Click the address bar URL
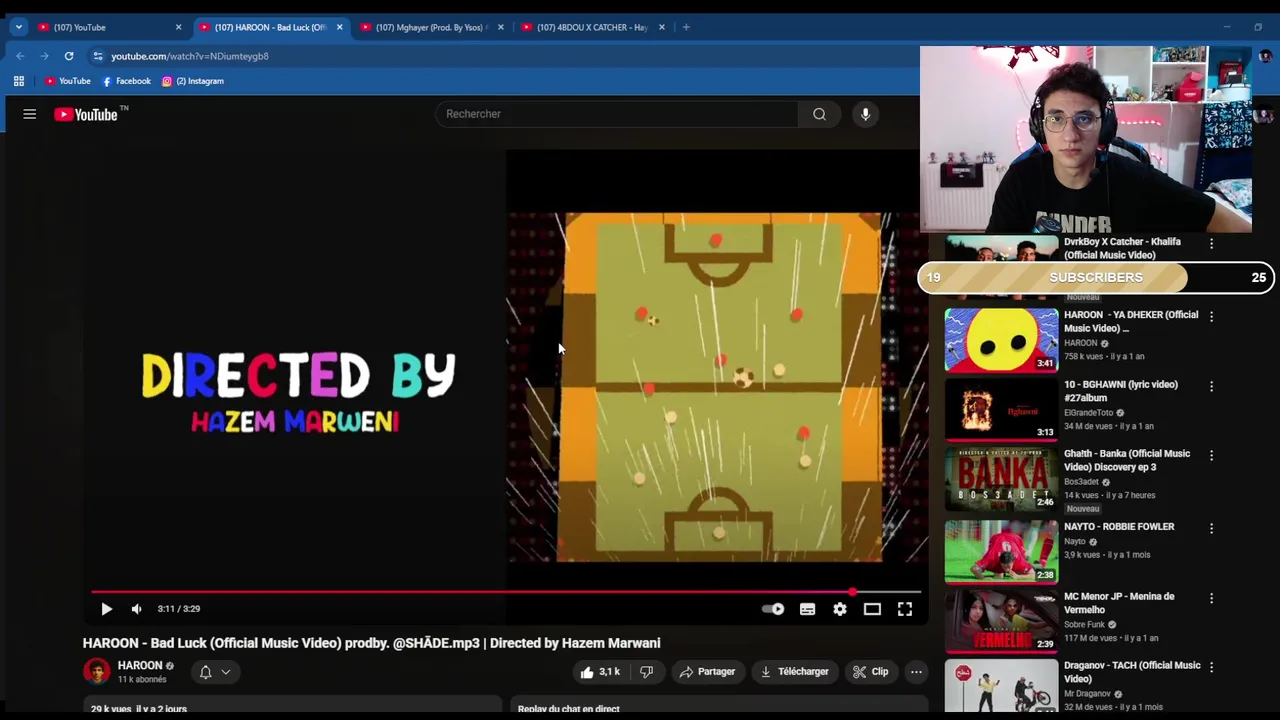 pyautogui.click(x=190, y=56)
